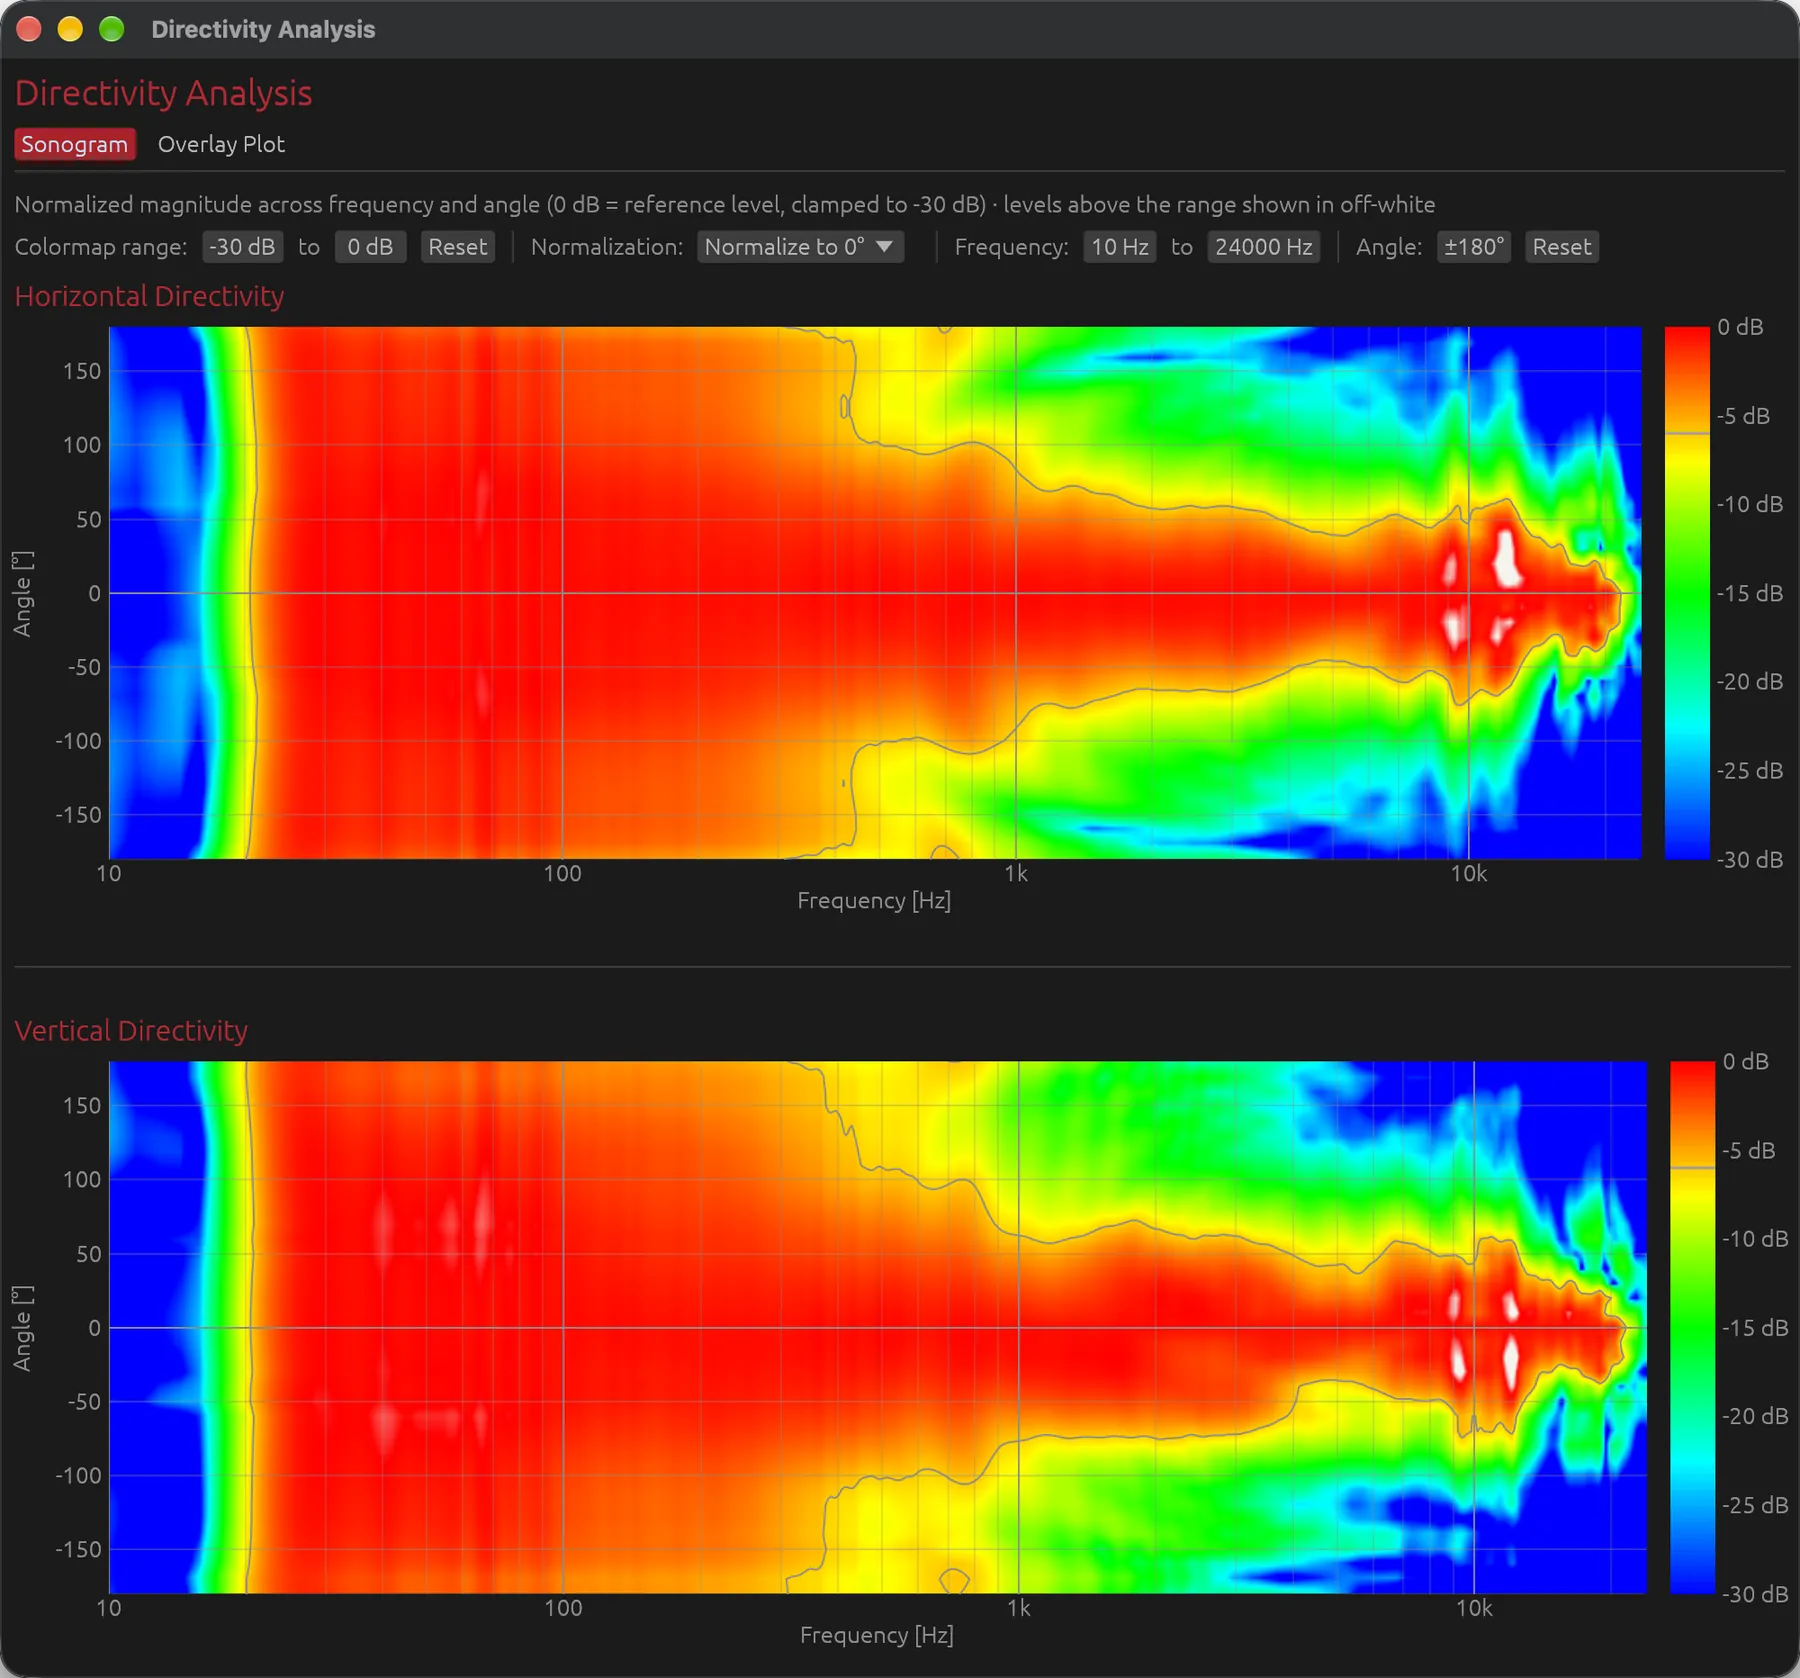Image resolution: width=1800 pixels, height=1678 pixels.
Task: Click the normalized magnitude description text
Action: coord(725,205)
